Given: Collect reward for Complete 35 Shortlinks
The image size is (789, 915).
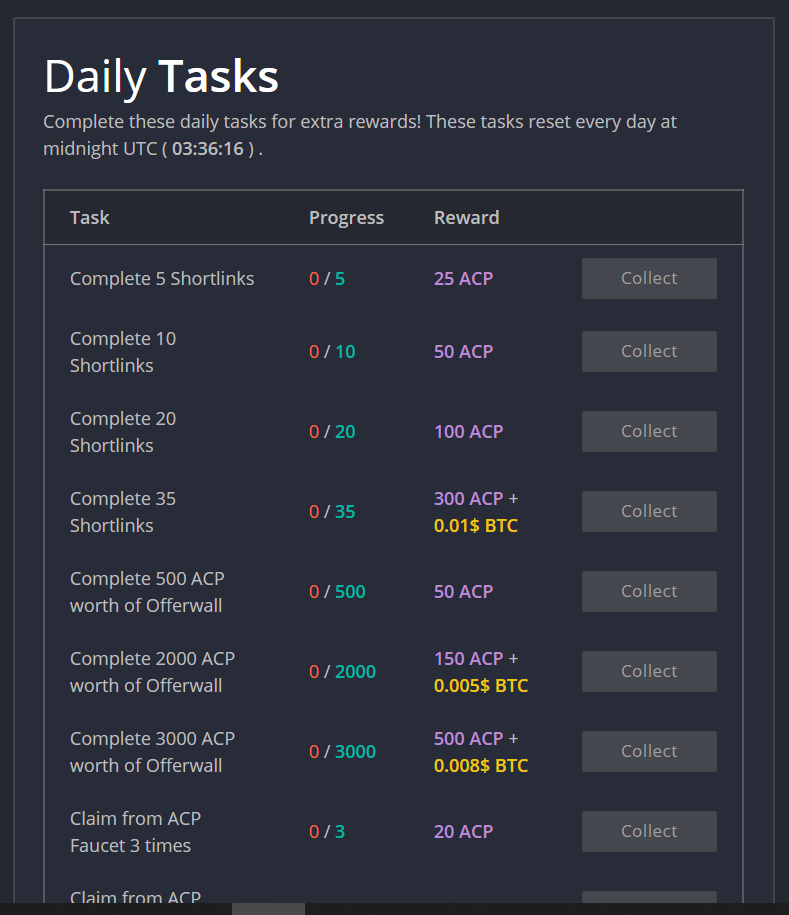Looking at the screenshot, I should point(649,511).
